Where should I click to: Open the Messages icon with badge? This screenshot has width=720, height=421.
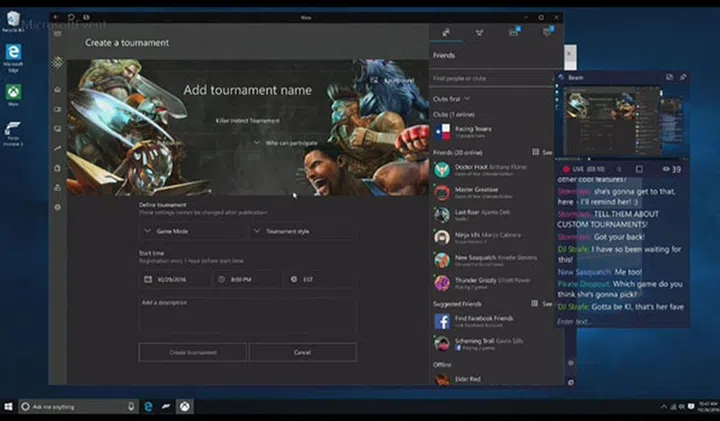pos(513,31)
